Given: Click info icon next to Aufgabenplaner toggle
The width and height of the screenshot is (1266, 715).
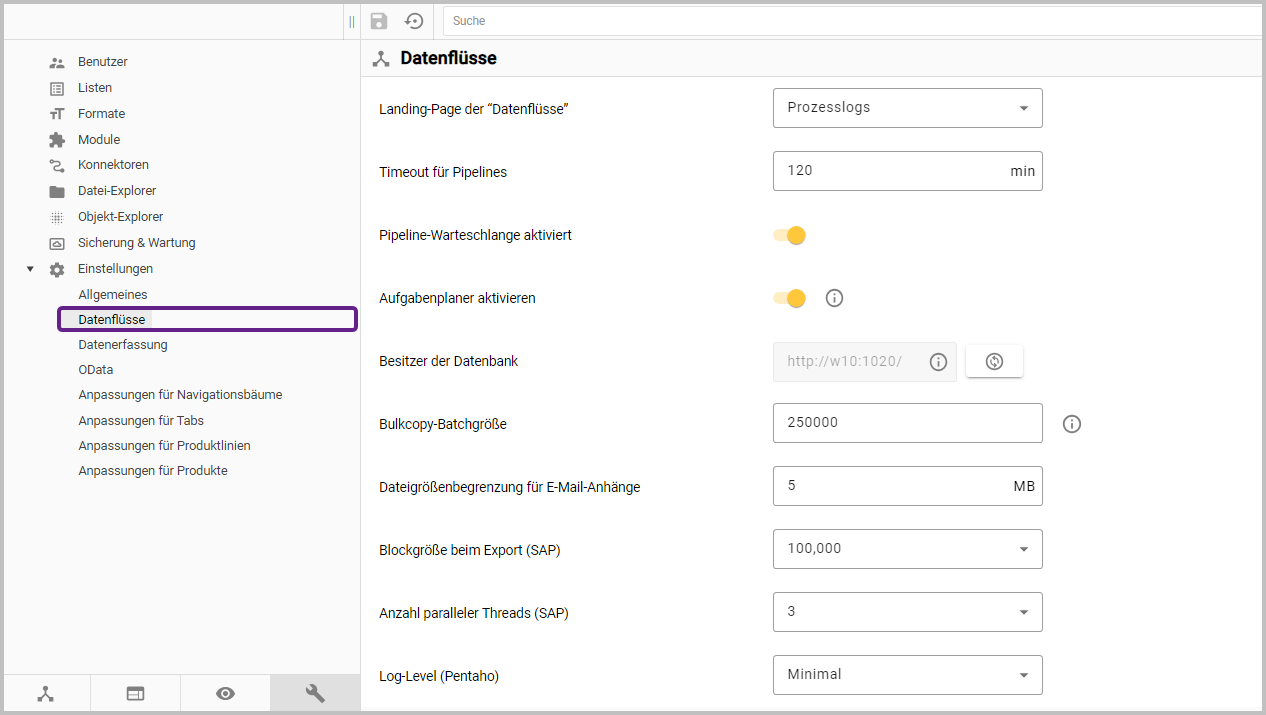Looking at the screenshot, I should 835,298.
